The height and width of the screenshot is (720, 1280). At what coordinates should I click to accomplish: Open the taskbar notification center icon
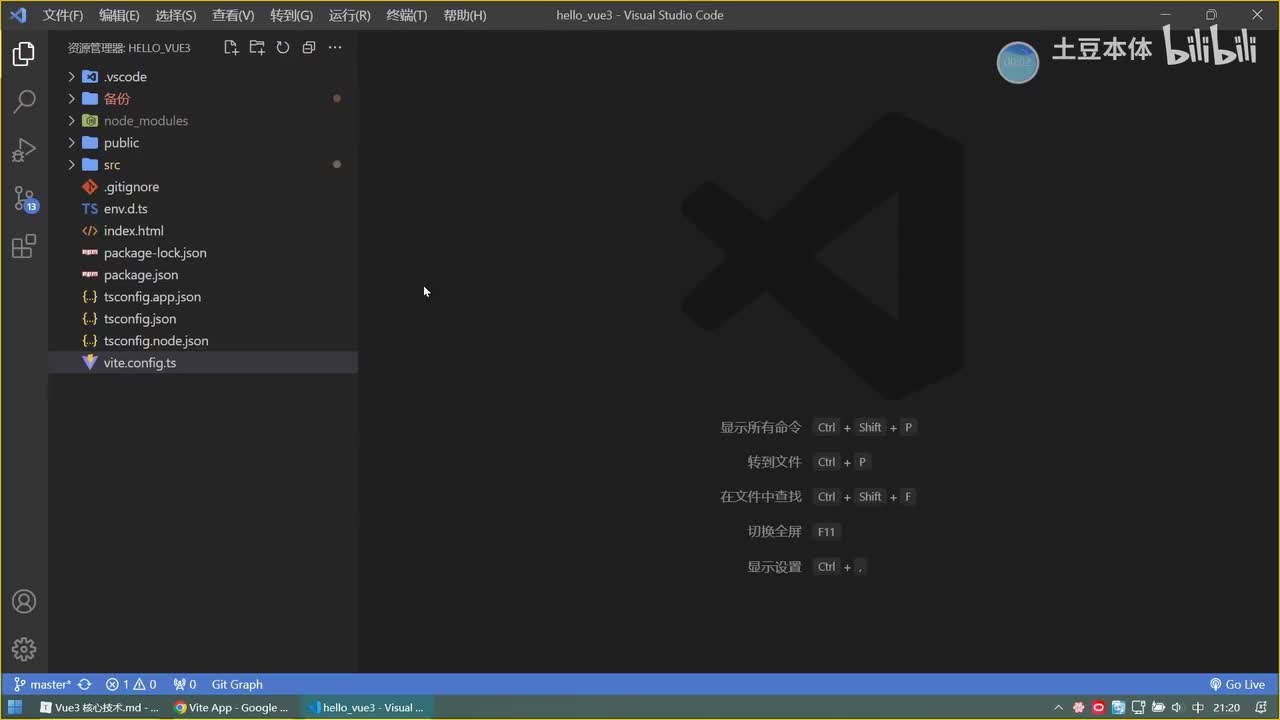(1261, 708)
